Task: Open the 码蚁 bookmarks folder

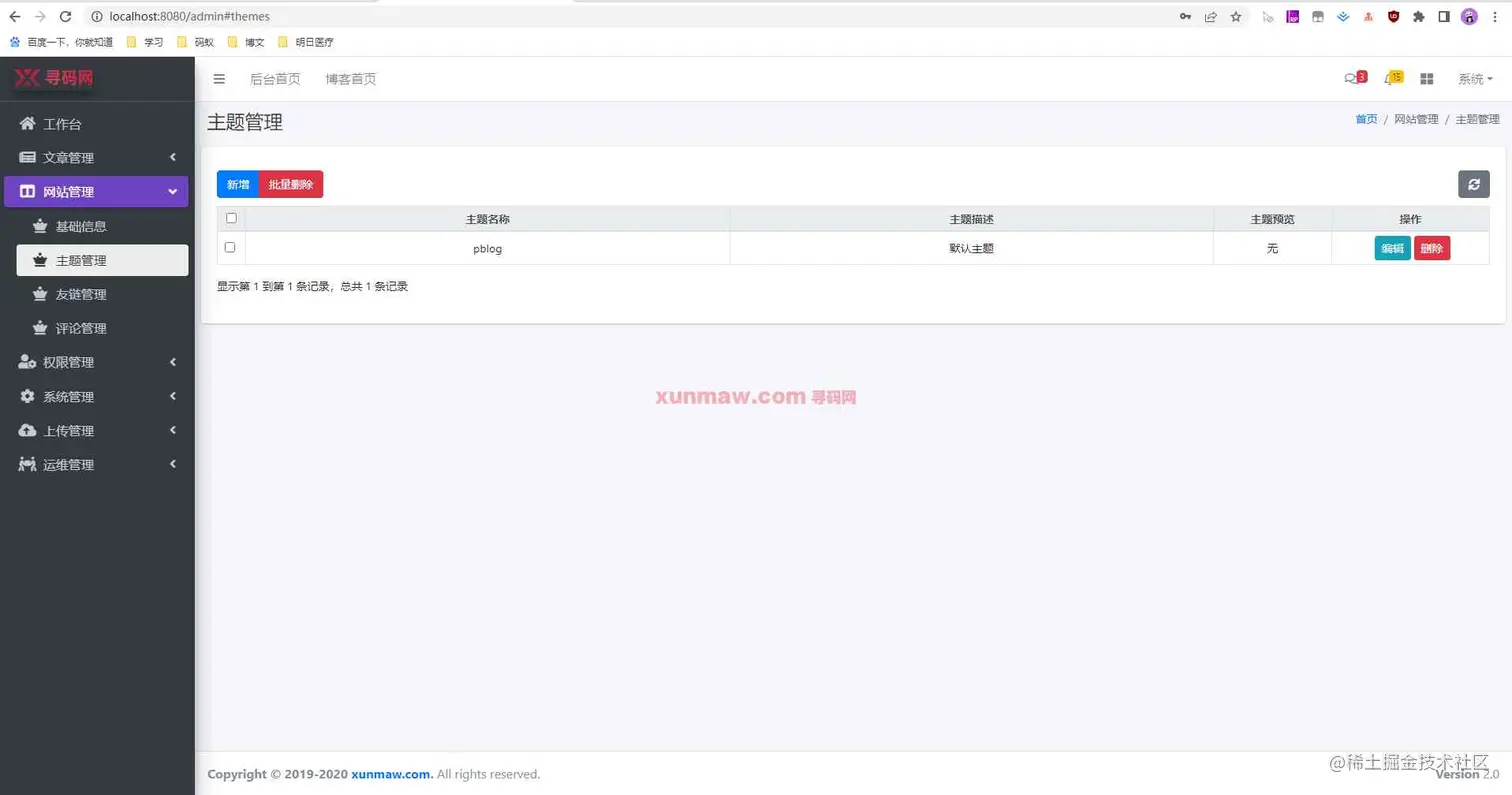Action: [195, 42]
